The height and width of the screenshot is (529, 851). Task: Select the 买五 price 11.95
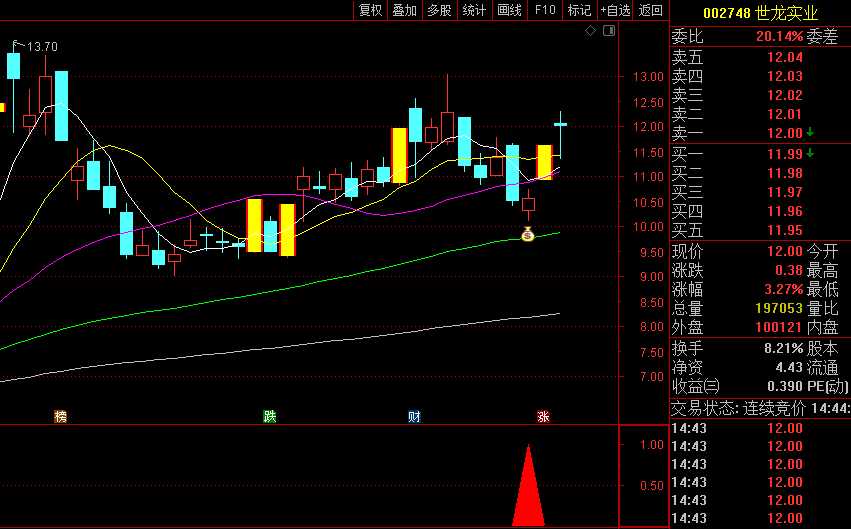785,231
